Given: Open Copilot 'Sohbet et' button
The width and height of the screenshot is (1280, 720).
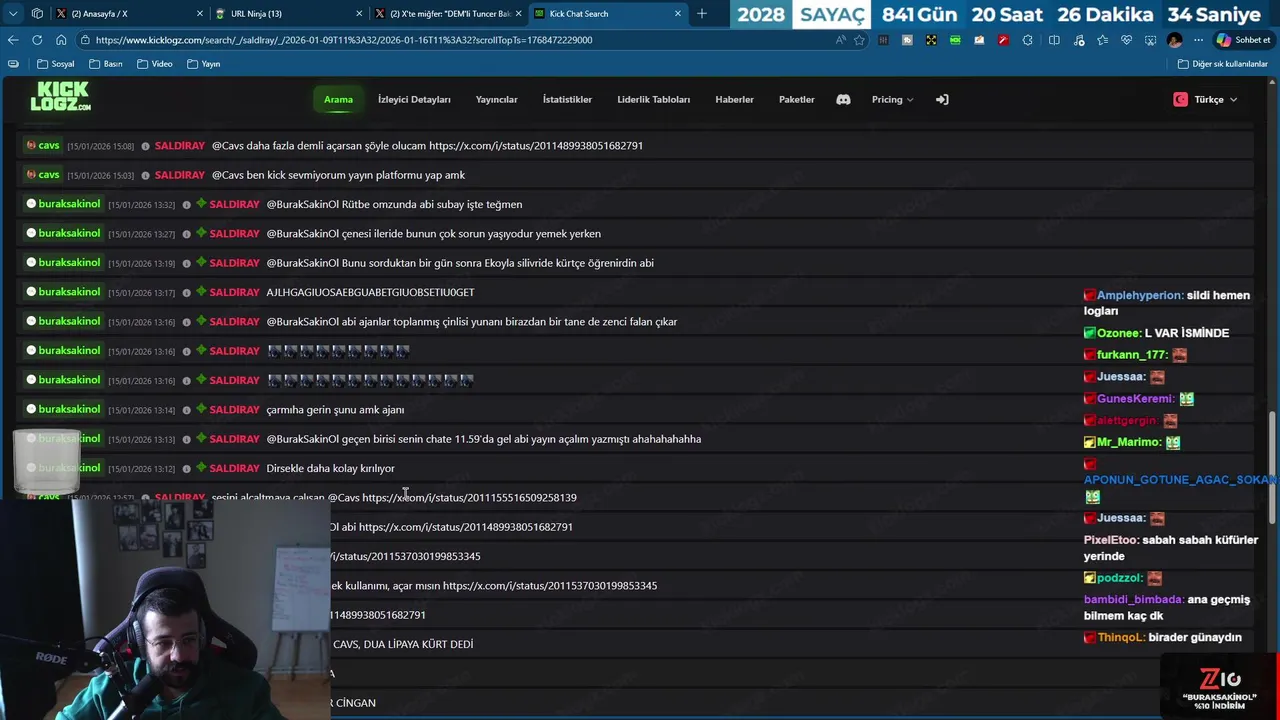Looking at the screenshot, I should pos(1243,40).
